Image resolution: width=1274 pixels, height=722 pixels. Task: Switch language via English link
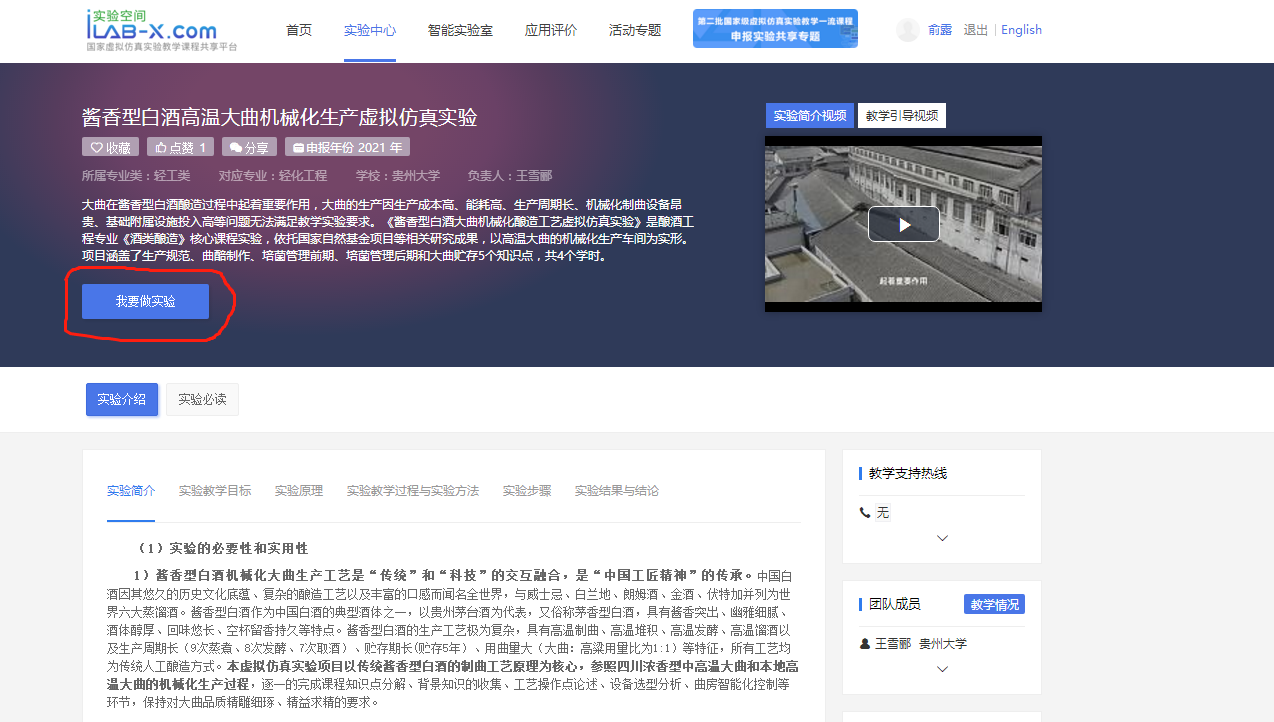point(1021,30)
